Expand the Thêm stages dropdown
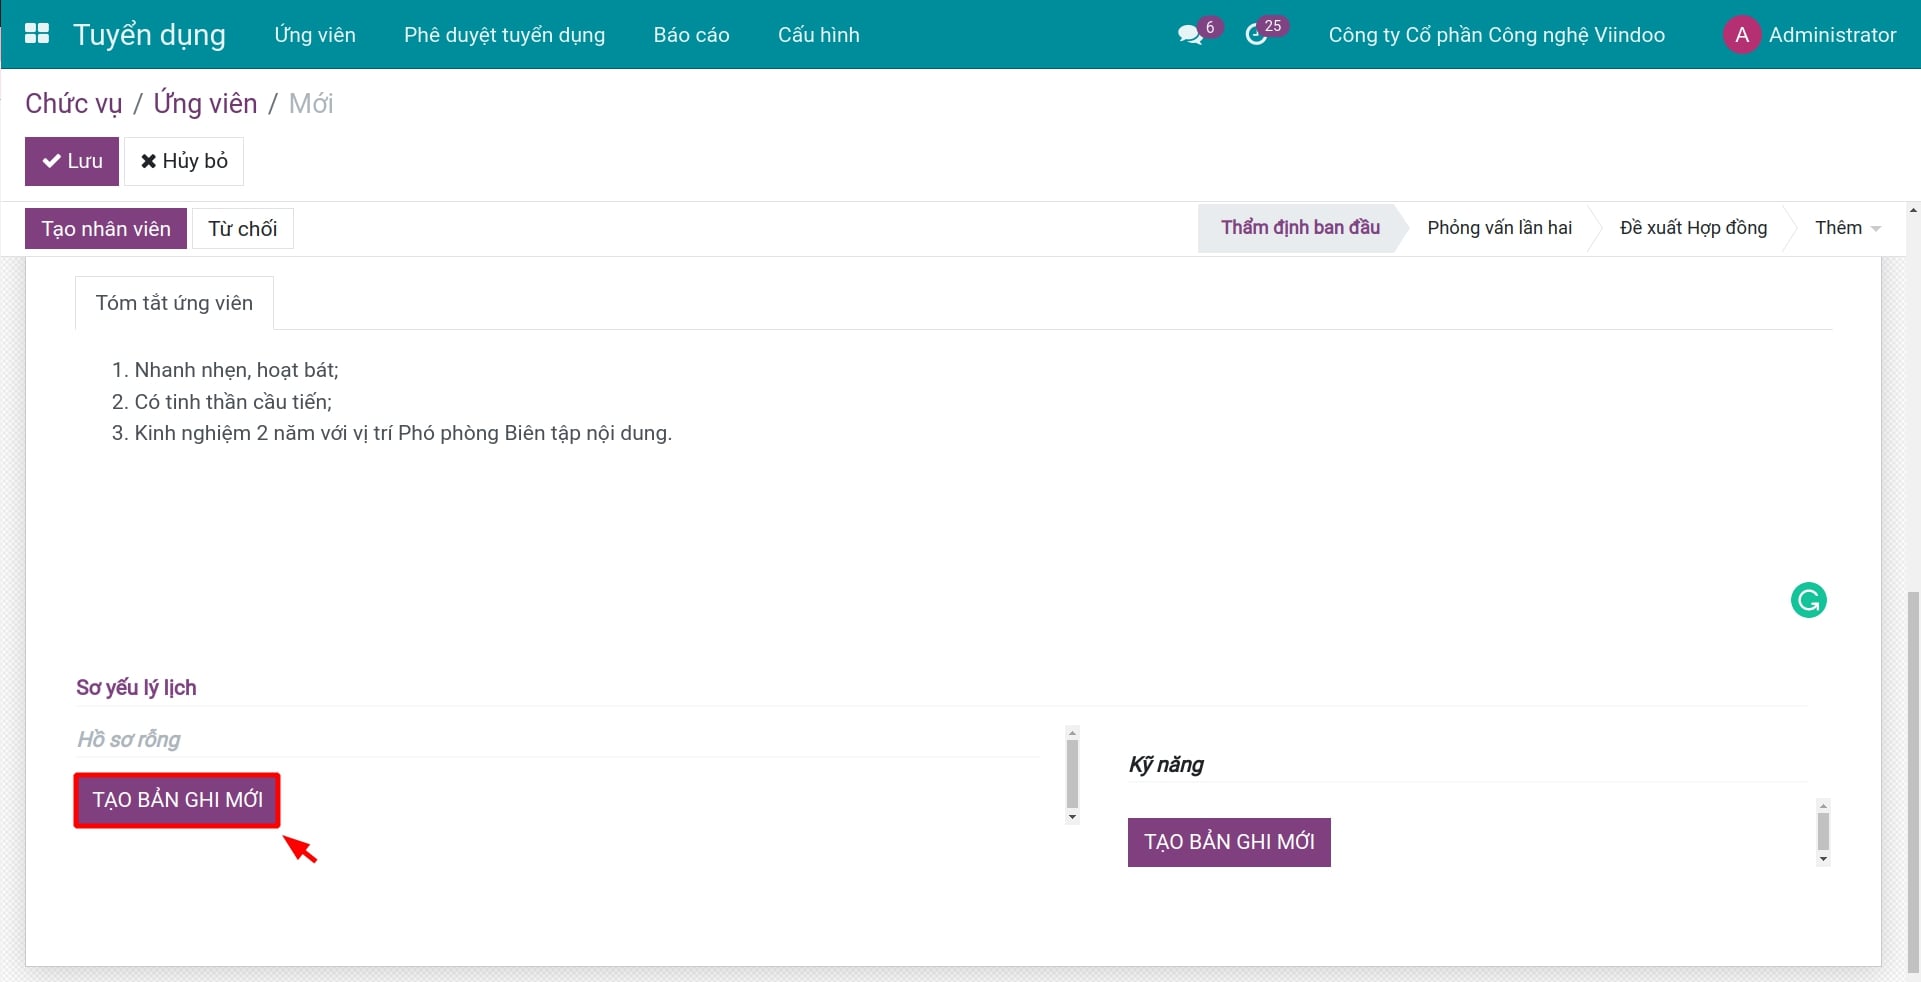Viewport: 1921px width, 982px height. pyautogui.click(x=1846, y=228)
